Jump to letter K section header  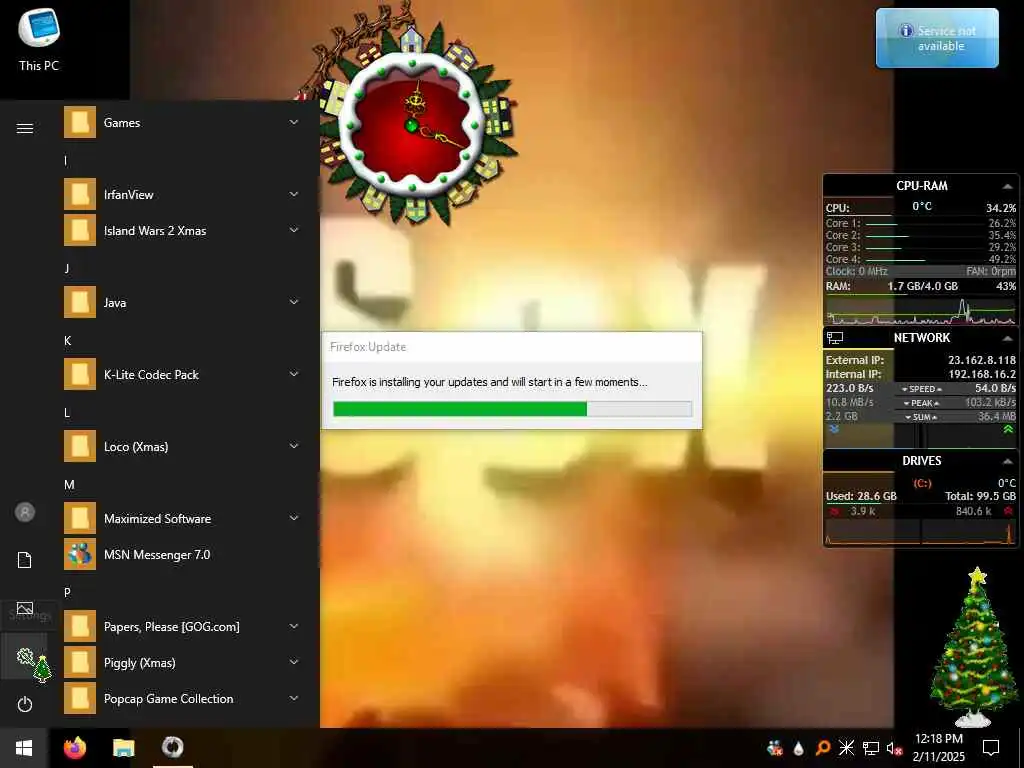click(x=67, y=340)
